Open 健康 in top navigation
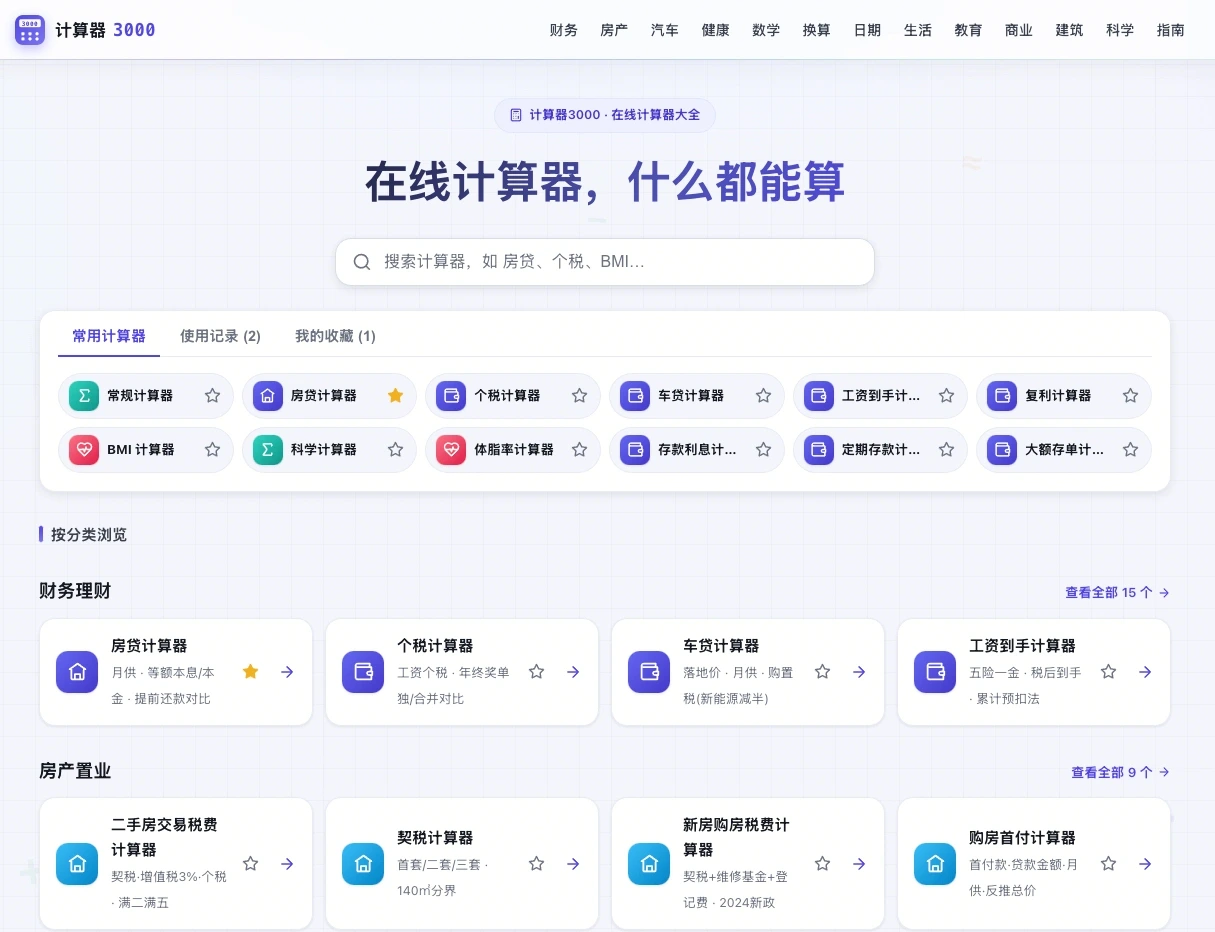The height and width of the screenshot is (932, 1215). tap(716, 30)
